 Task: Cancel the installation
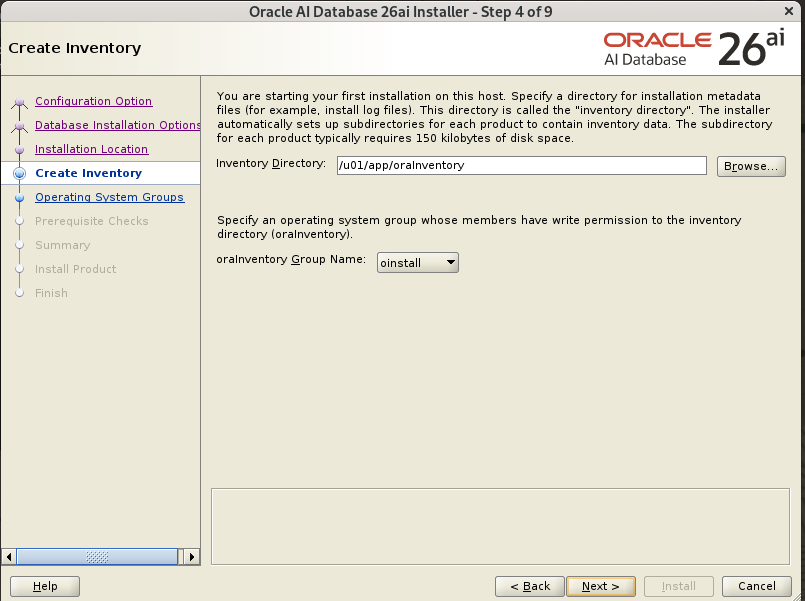(757, 586)
